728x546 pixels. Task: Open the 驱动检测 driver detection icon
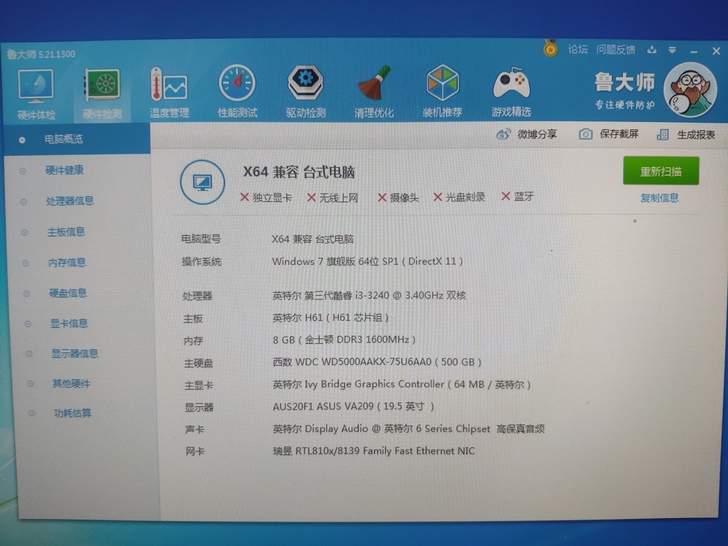306,91
